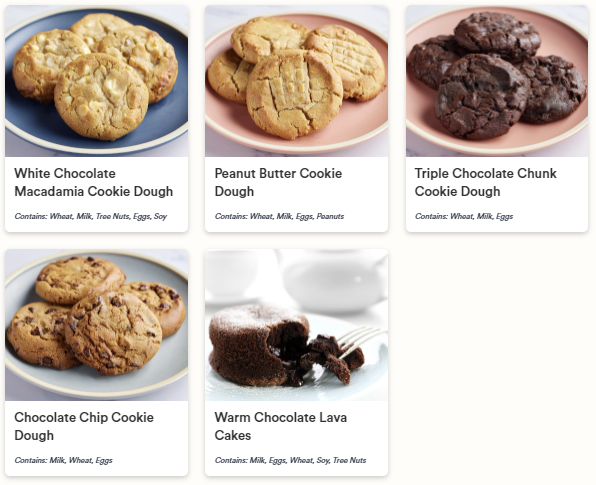Image resolution: width=596 pixels, height=485 pixels.
Task: Click the Chocolate Chip Cookie Dough title
Action: pyautogui.click(x=84, y=426)
